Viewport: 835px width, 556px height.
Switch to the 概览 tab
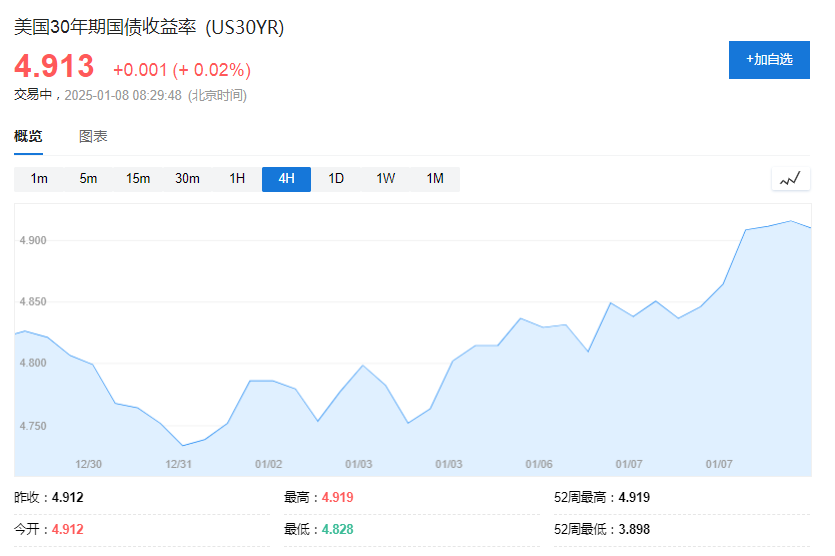click(x=28, y=137)
